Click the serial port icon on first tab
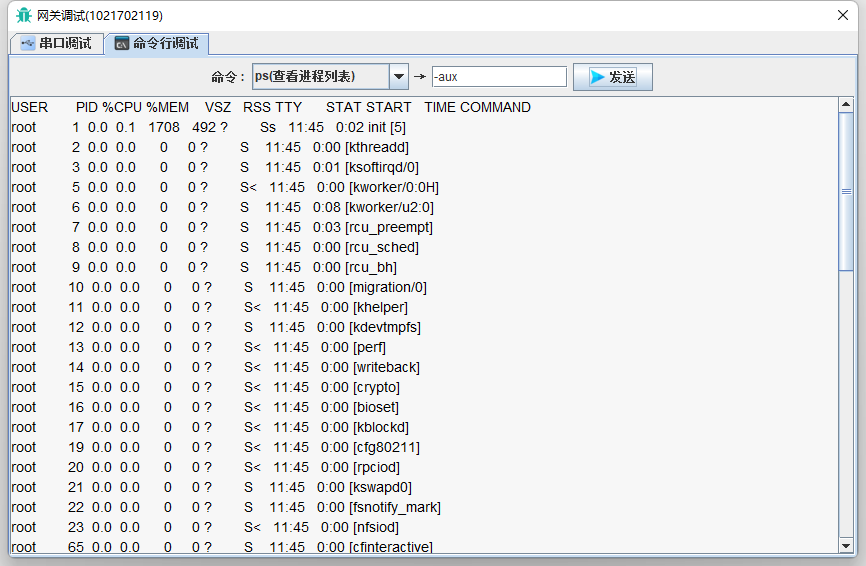Screen dimensions: 866x566 (28, 43)
